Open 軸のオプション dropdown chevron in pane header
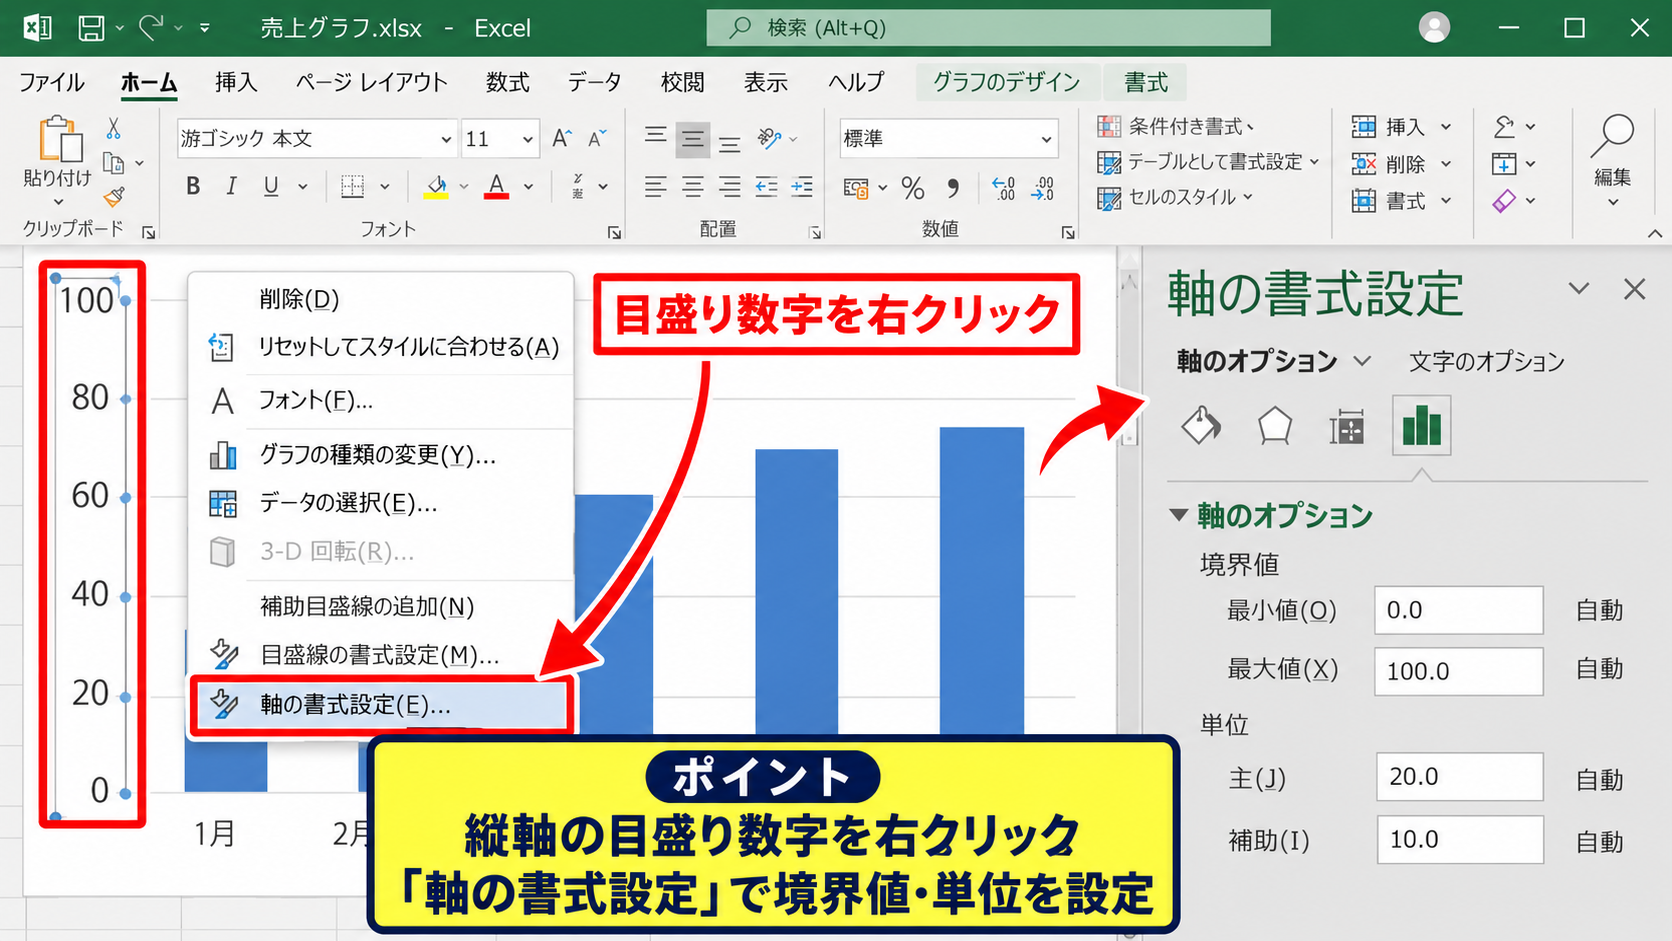Image resolution: width=1672 pixels, height=941 pixels. coord(1362,361)
